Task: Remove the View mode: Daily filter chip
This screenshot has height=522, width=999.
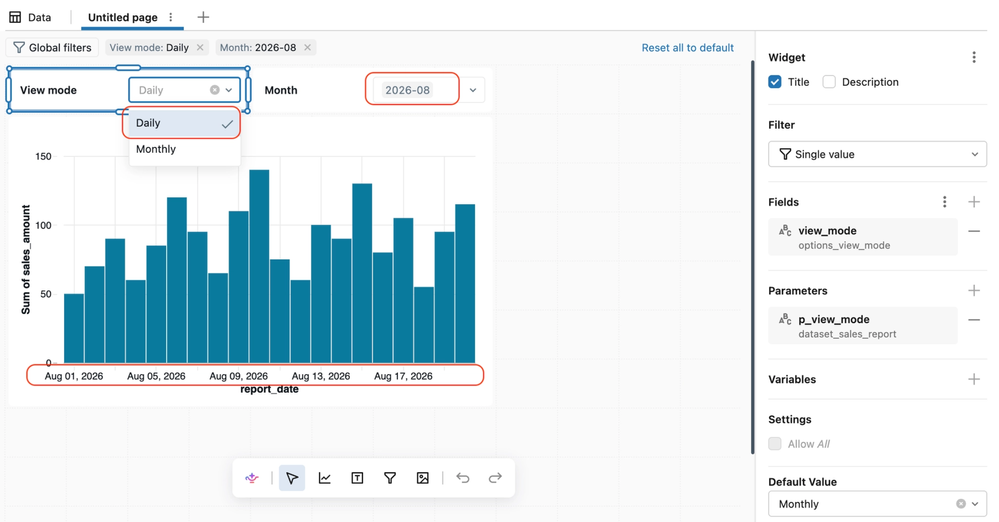Action: click(x=200, y=48)
